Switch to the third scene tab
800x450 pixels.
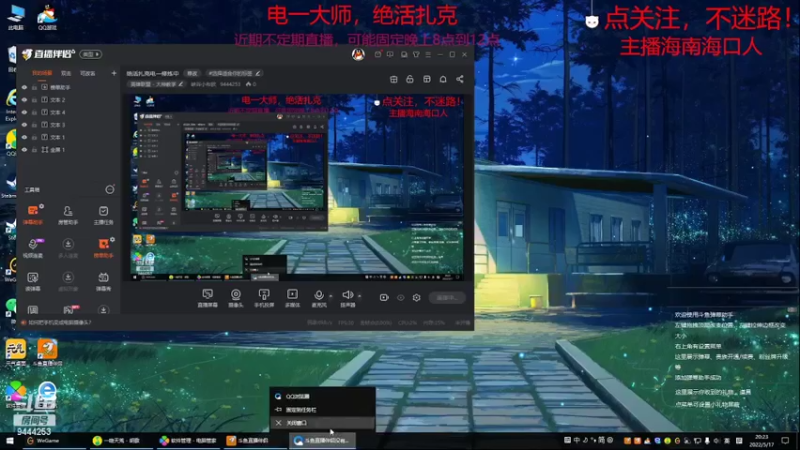pyautogui.click(x=88, y=73)
